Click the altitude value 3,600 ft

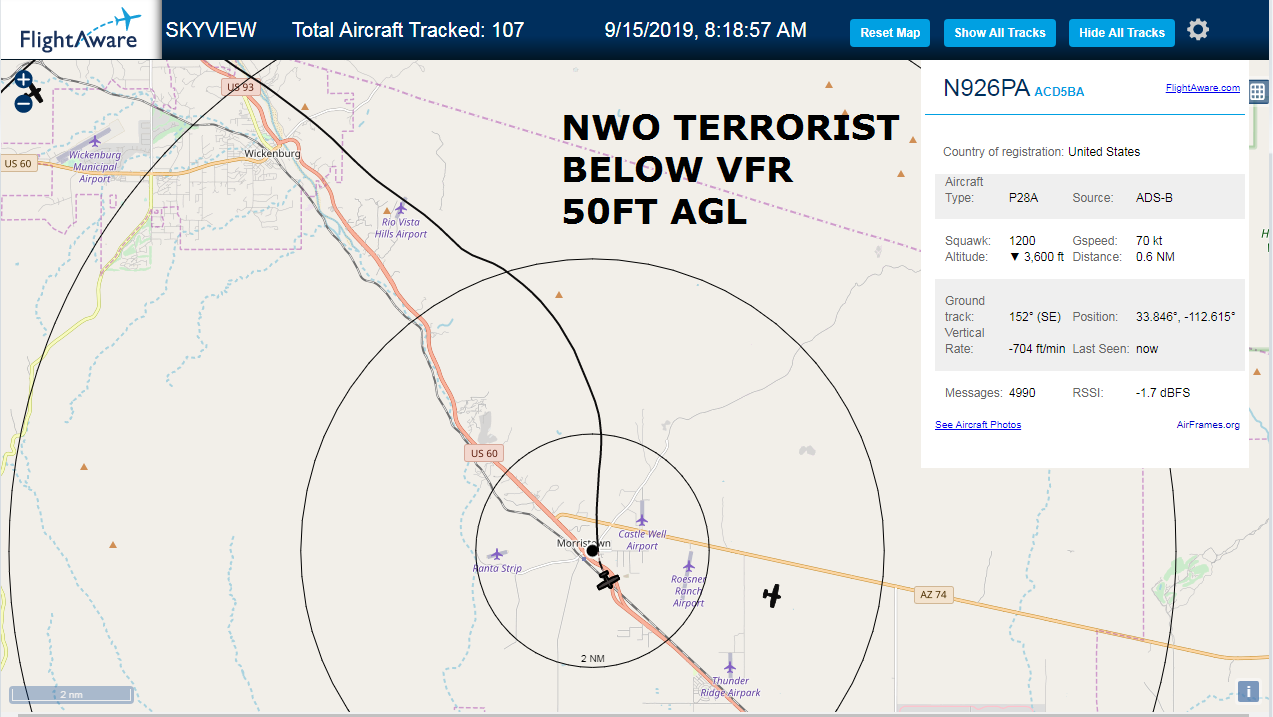pyautogui.click(x=1037, y=257)
